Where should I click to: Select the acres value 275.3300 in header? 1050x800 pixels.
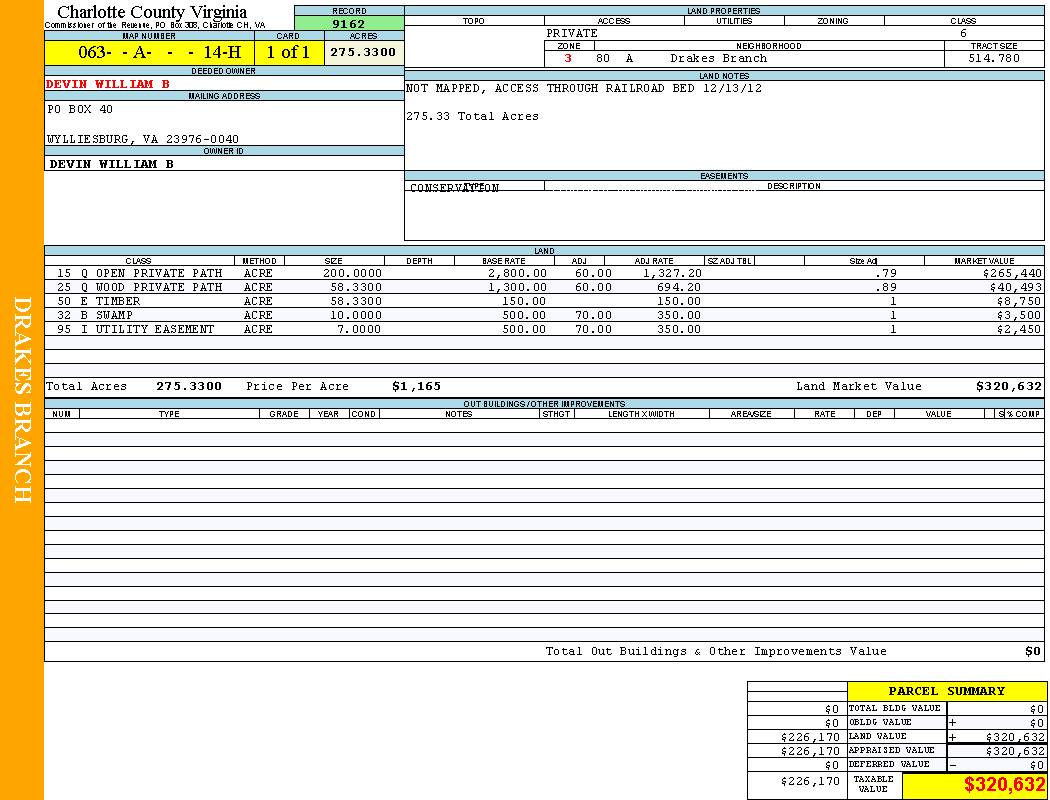click(363, 53)
